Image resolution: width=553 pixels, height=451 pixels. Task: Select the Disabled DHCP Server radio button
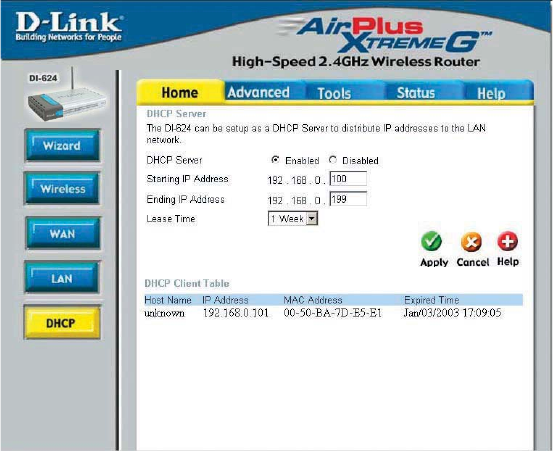click(333, 160)
